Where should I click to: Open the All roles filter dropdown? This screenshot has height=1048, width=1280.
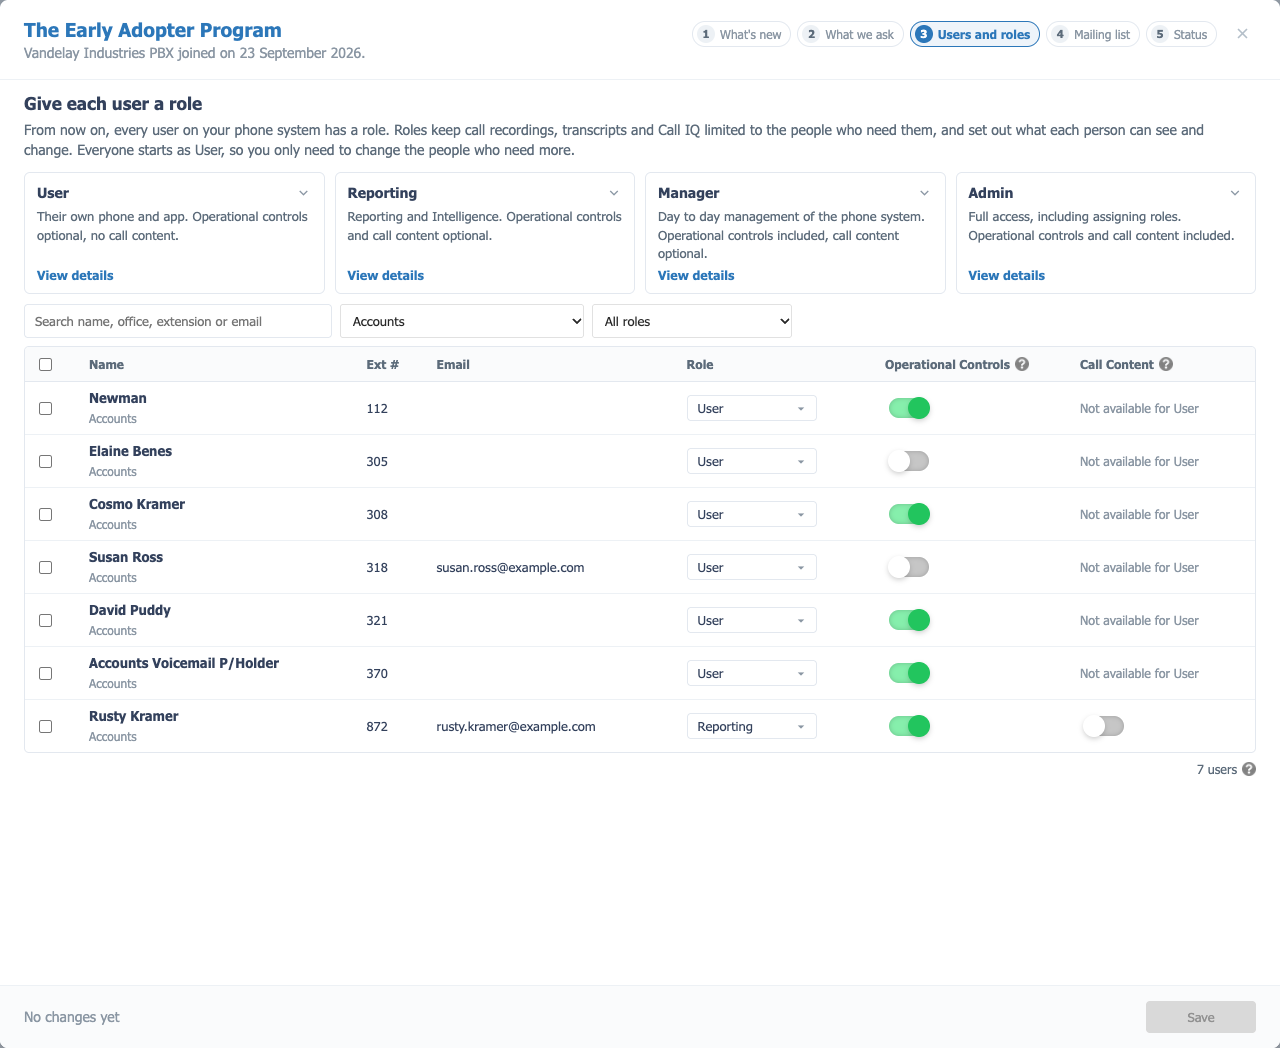[692, 321]
